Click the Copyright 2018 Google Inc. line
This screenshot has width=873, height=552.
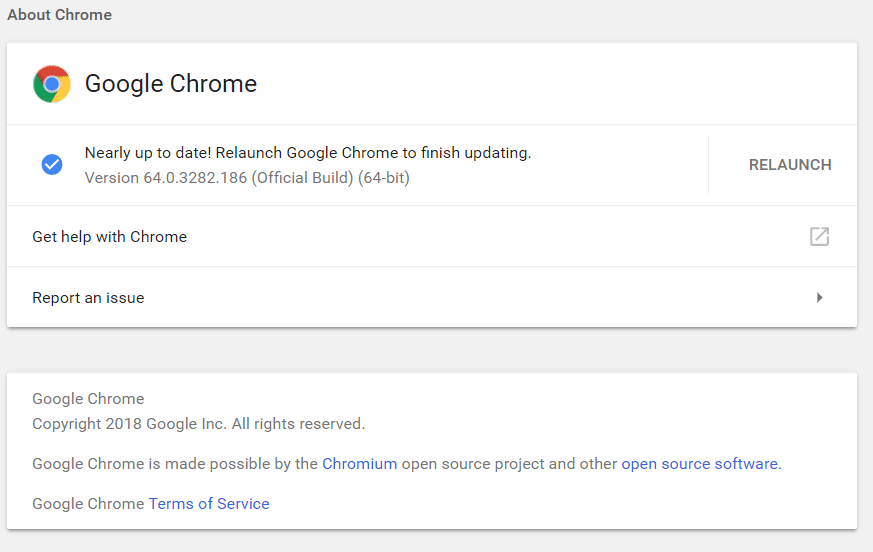[198, 424]
